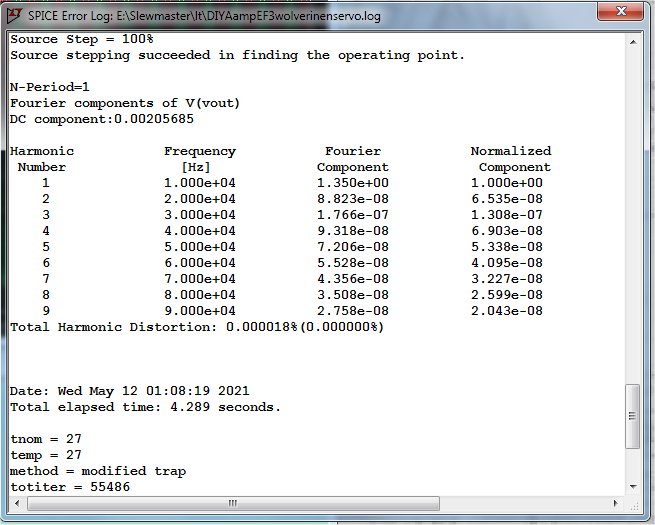Click Fourier component 2.758e-08

353,311
